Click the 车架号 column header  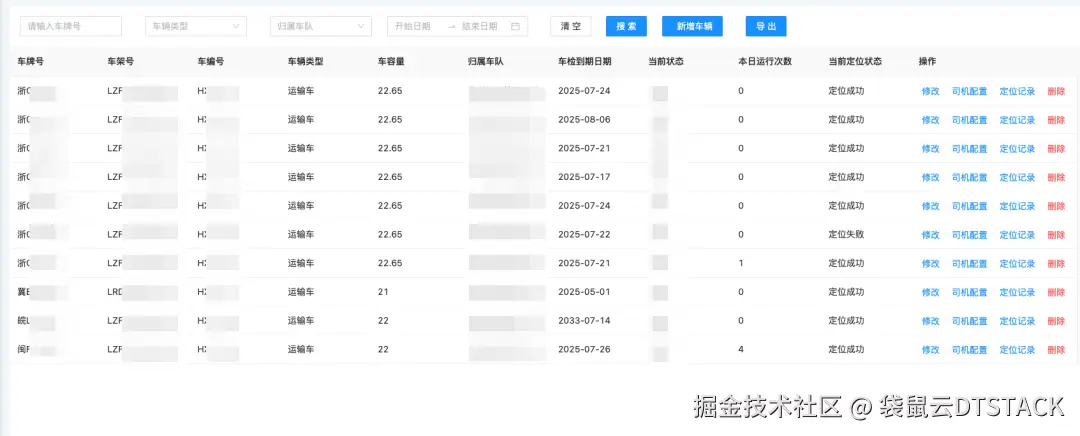[121, 61]
